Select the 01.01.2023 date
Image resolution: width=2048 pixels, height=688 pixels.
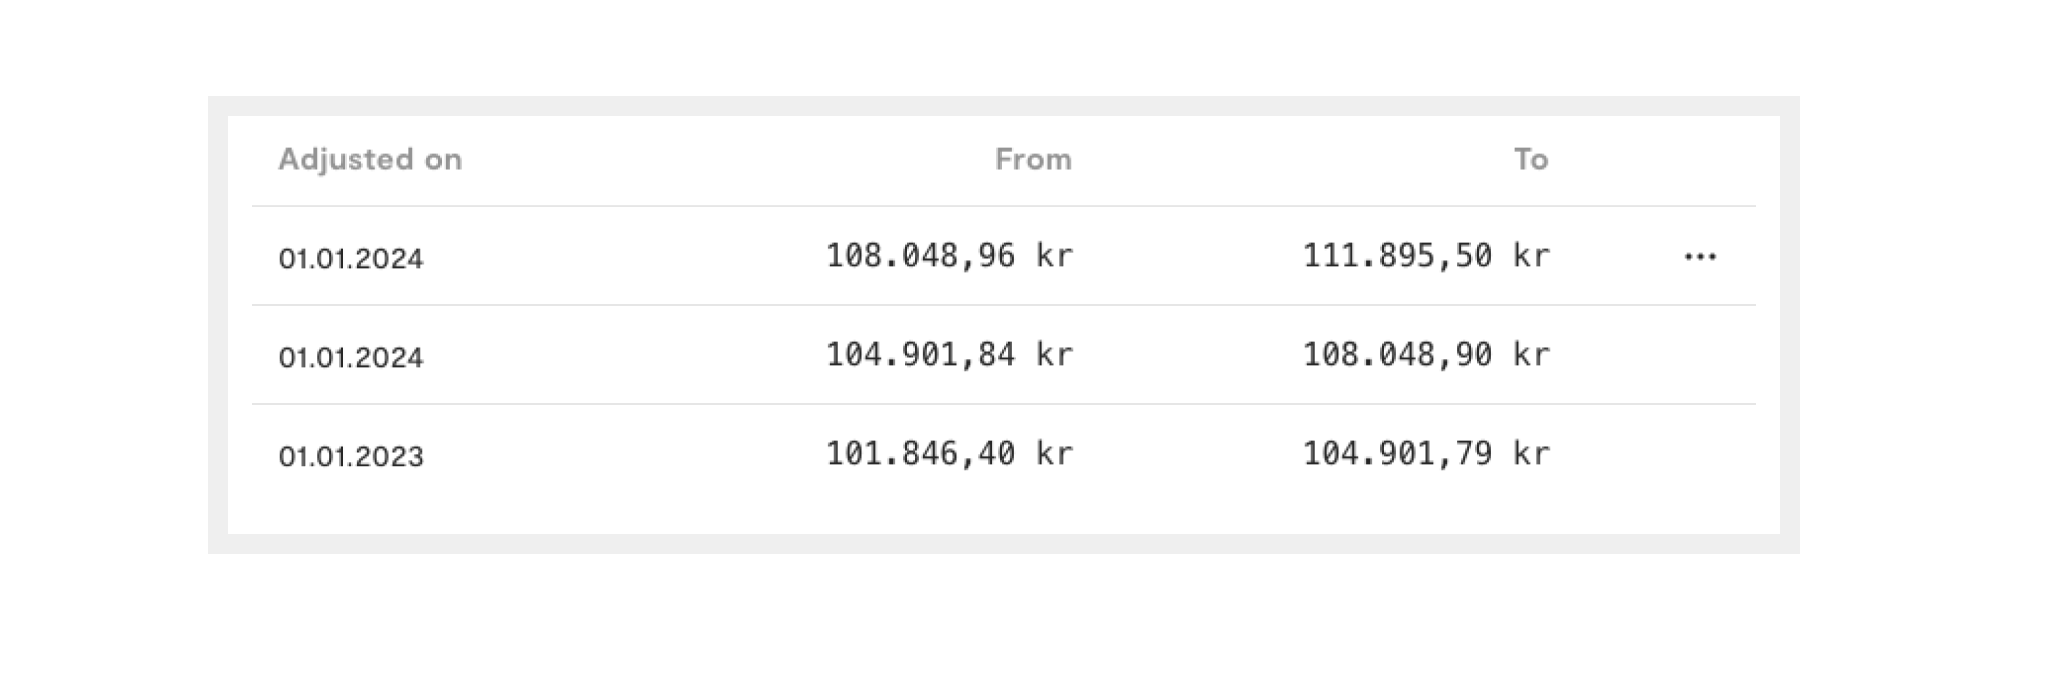coord(351,457)
